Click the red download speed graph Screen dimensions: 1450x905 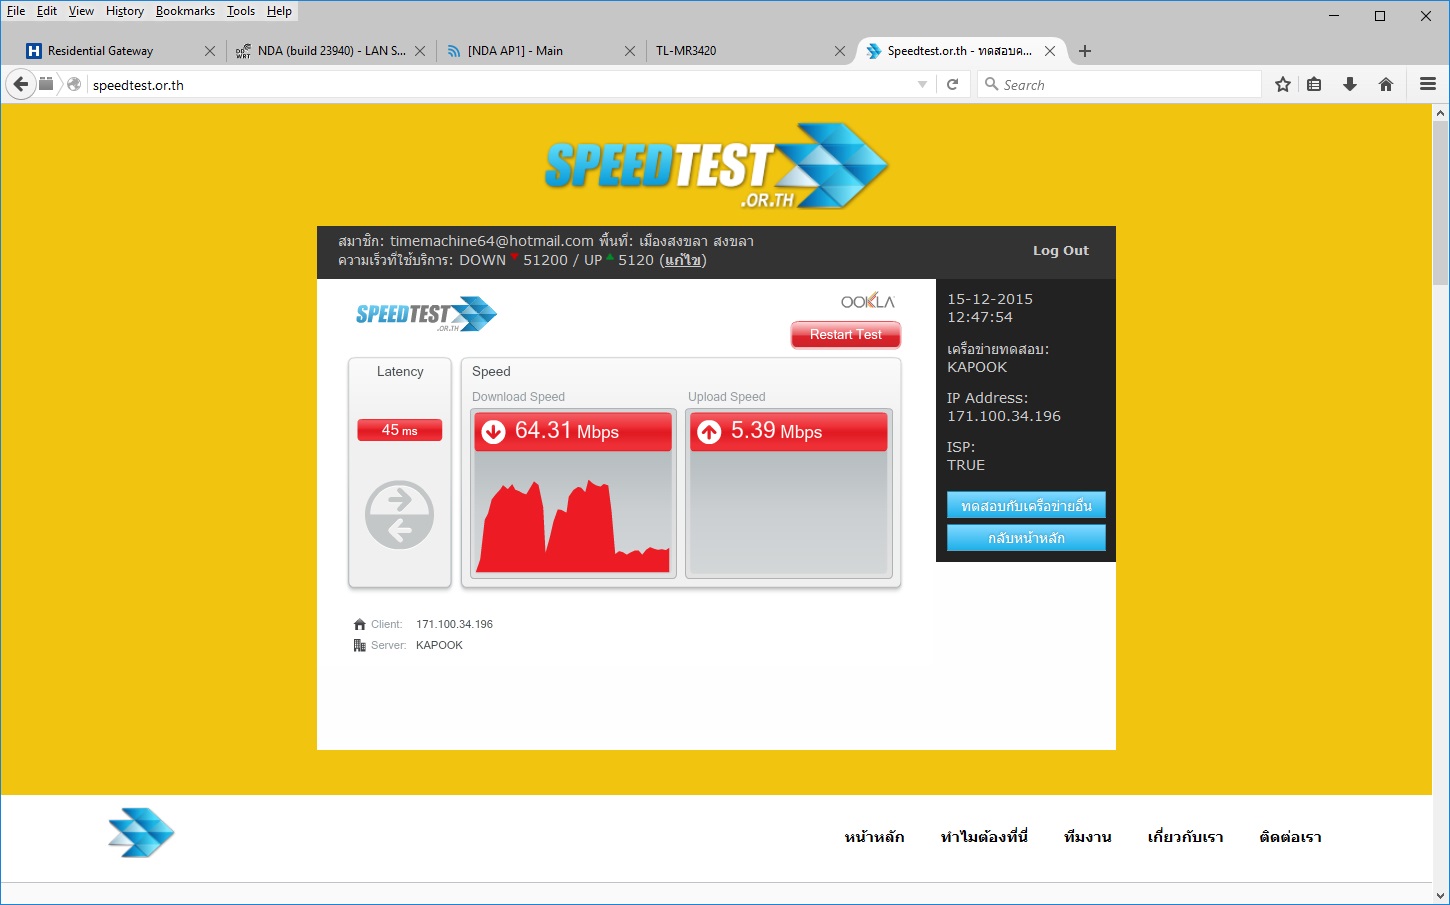point(574,526)
